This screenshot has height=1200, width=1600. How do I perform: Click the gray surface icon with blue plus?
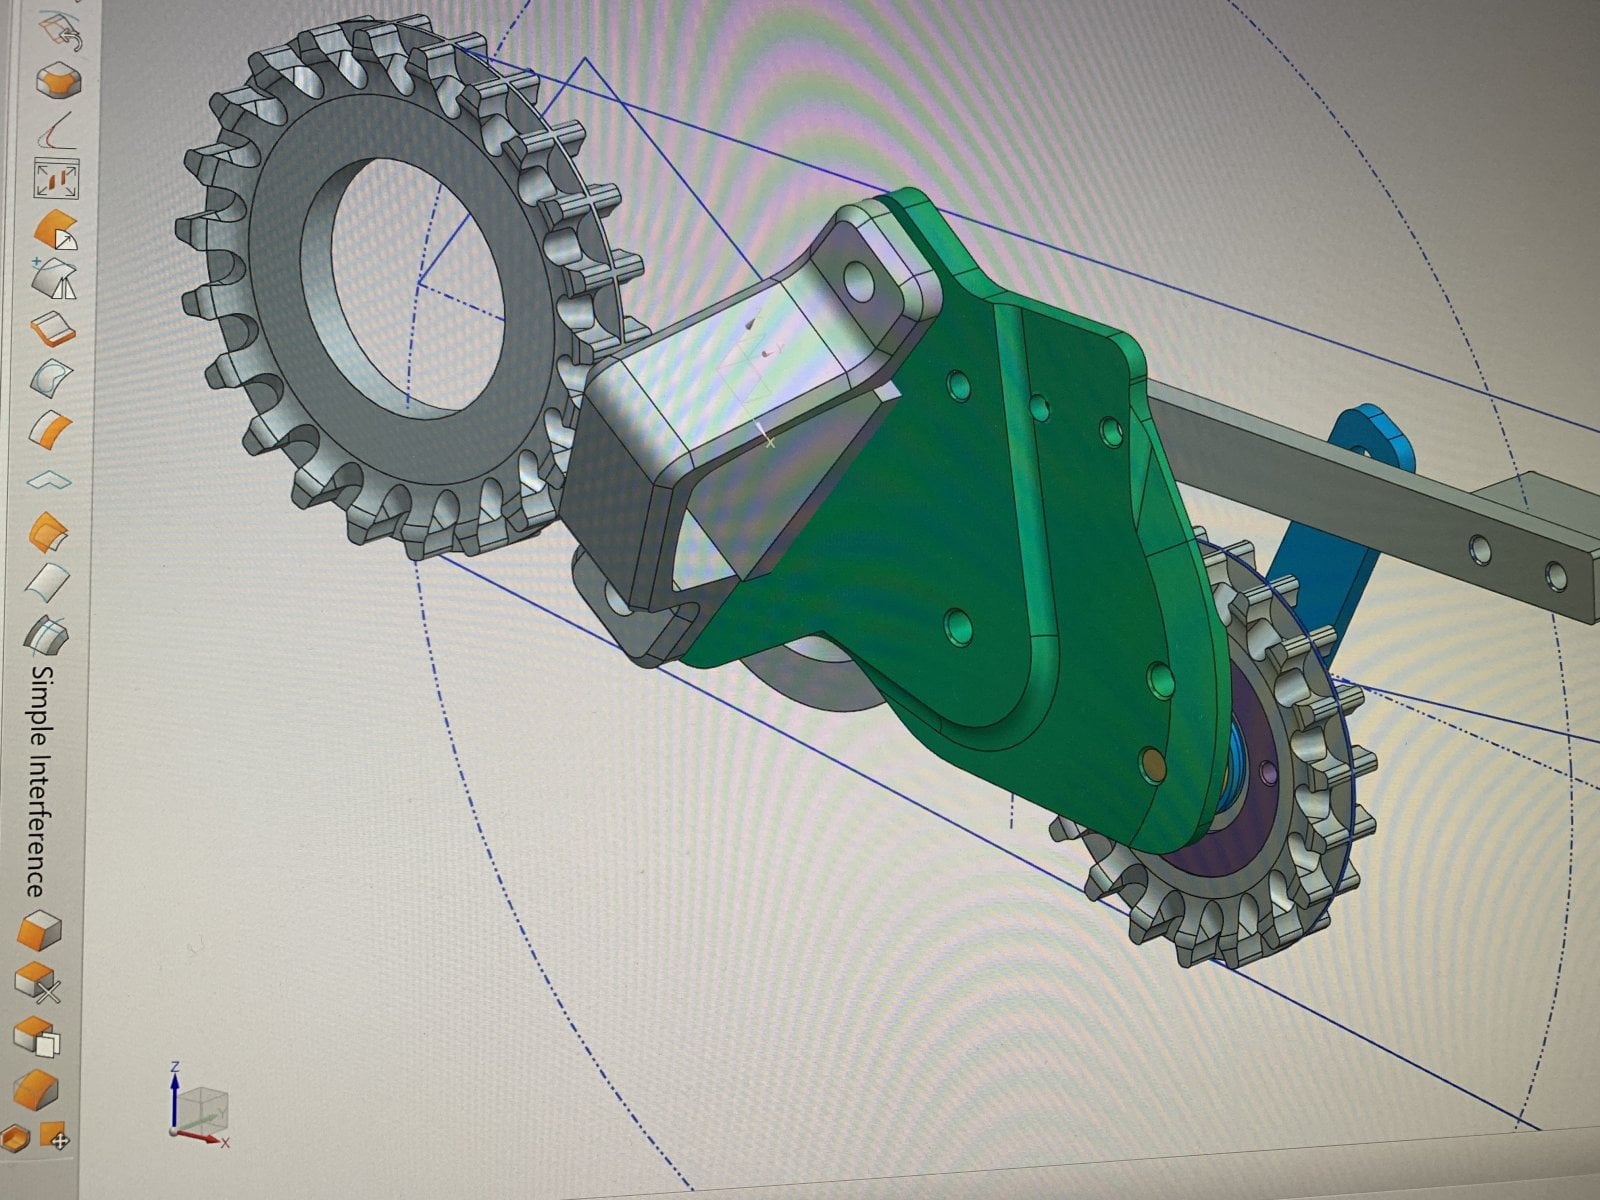coord(54,278)
